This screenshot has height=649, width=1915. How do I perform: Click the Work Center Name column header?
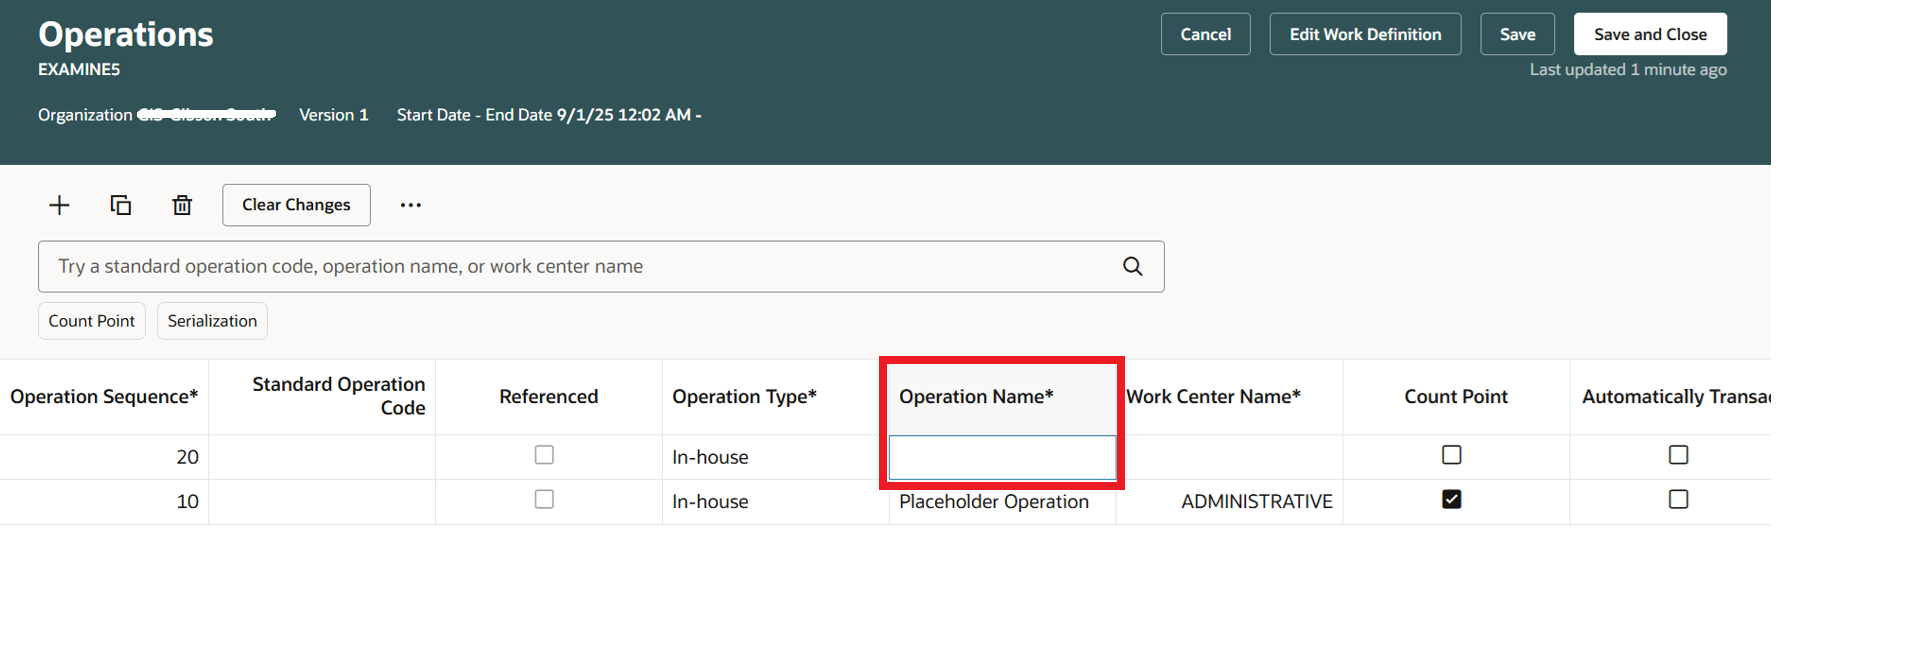(x=1229, y=397)
